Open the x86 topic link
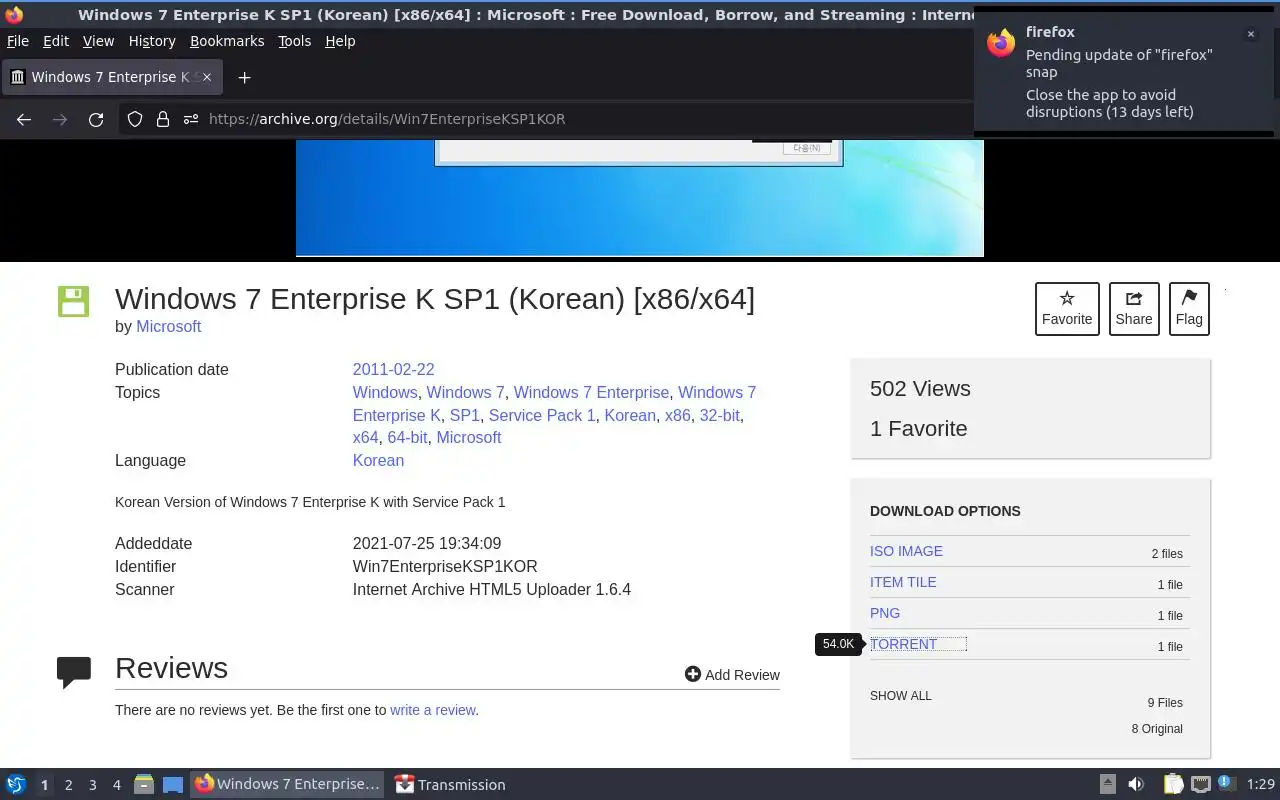Viewport: 1280px width, 800px height. click(x=677, y=415)
